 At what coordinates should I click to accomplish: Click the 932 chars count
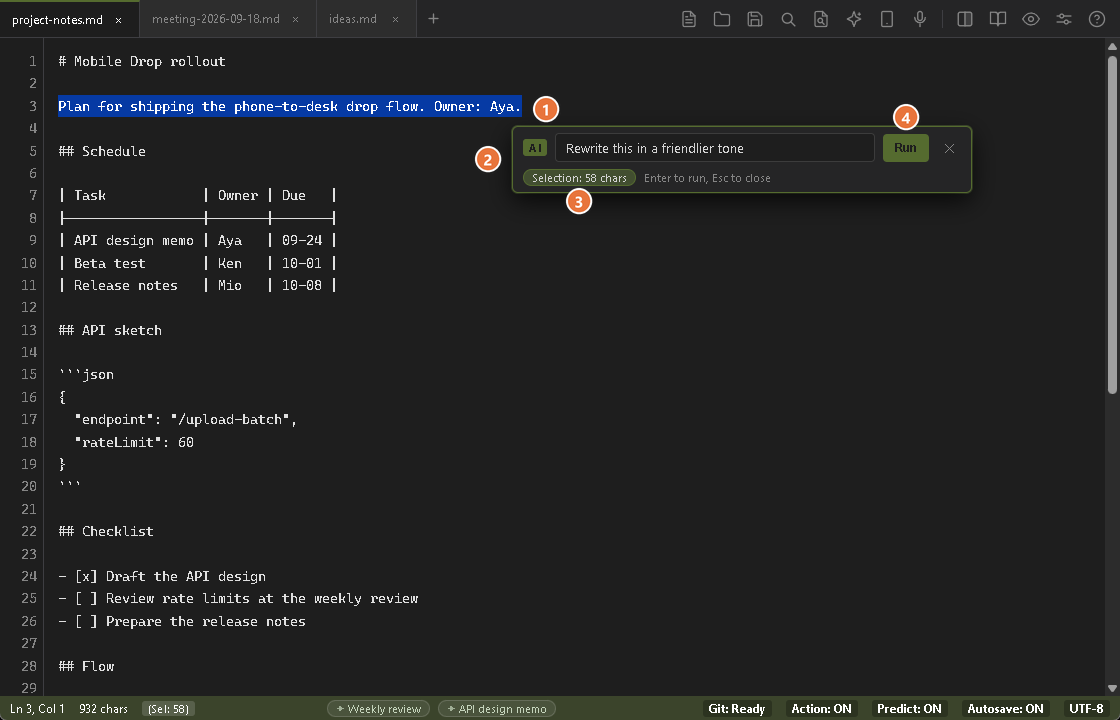[104, 709]
